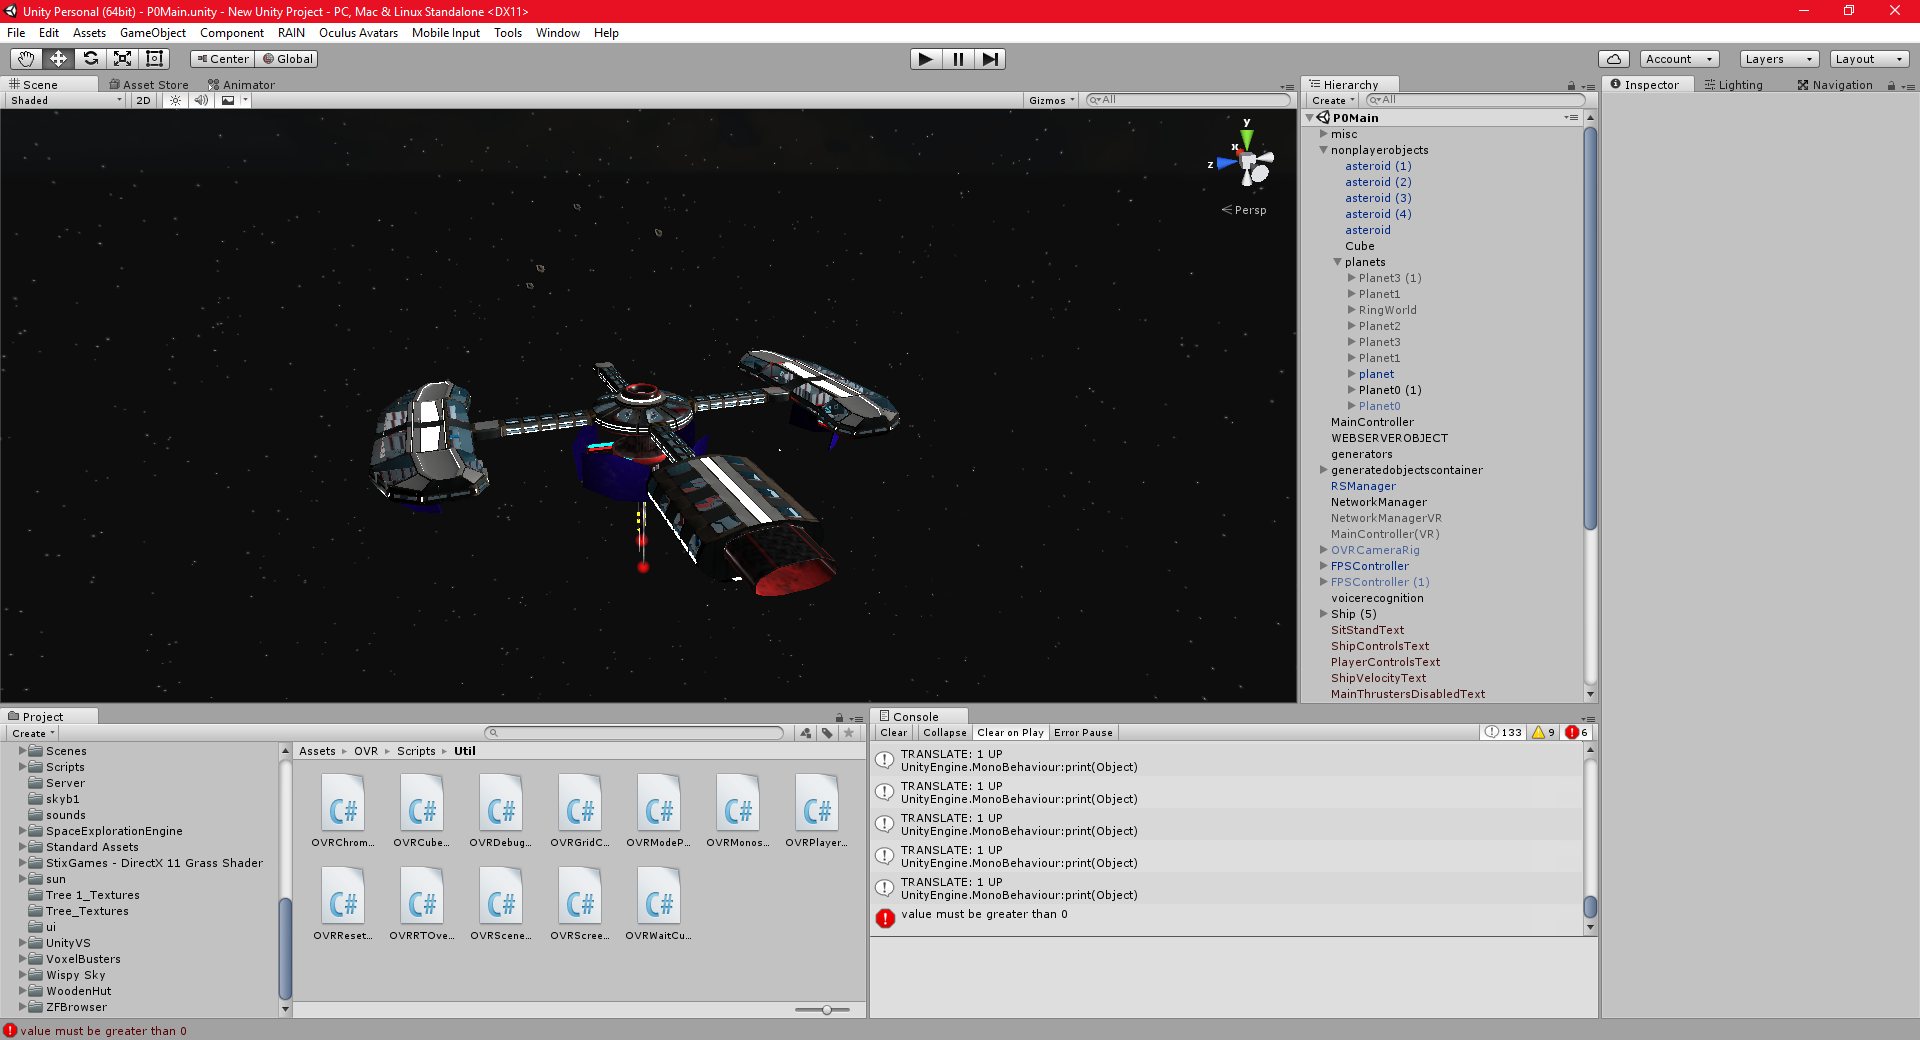Image resolution: width=1920 pixels, height=1040 pixels.
Task: Toggle console info messages count 133
Action: coord(1503,733)
